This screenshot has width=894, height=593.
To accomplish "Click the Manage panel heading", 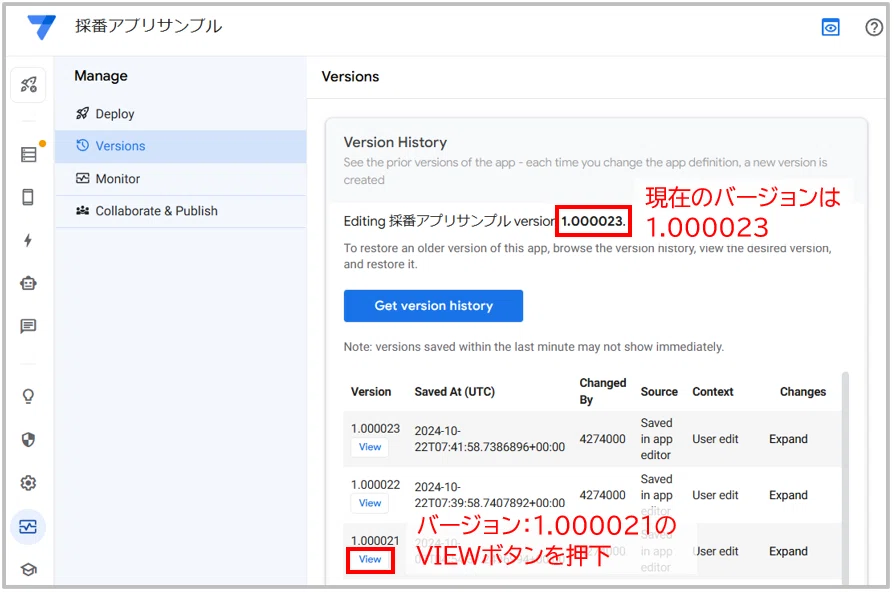I will [101, 76].
